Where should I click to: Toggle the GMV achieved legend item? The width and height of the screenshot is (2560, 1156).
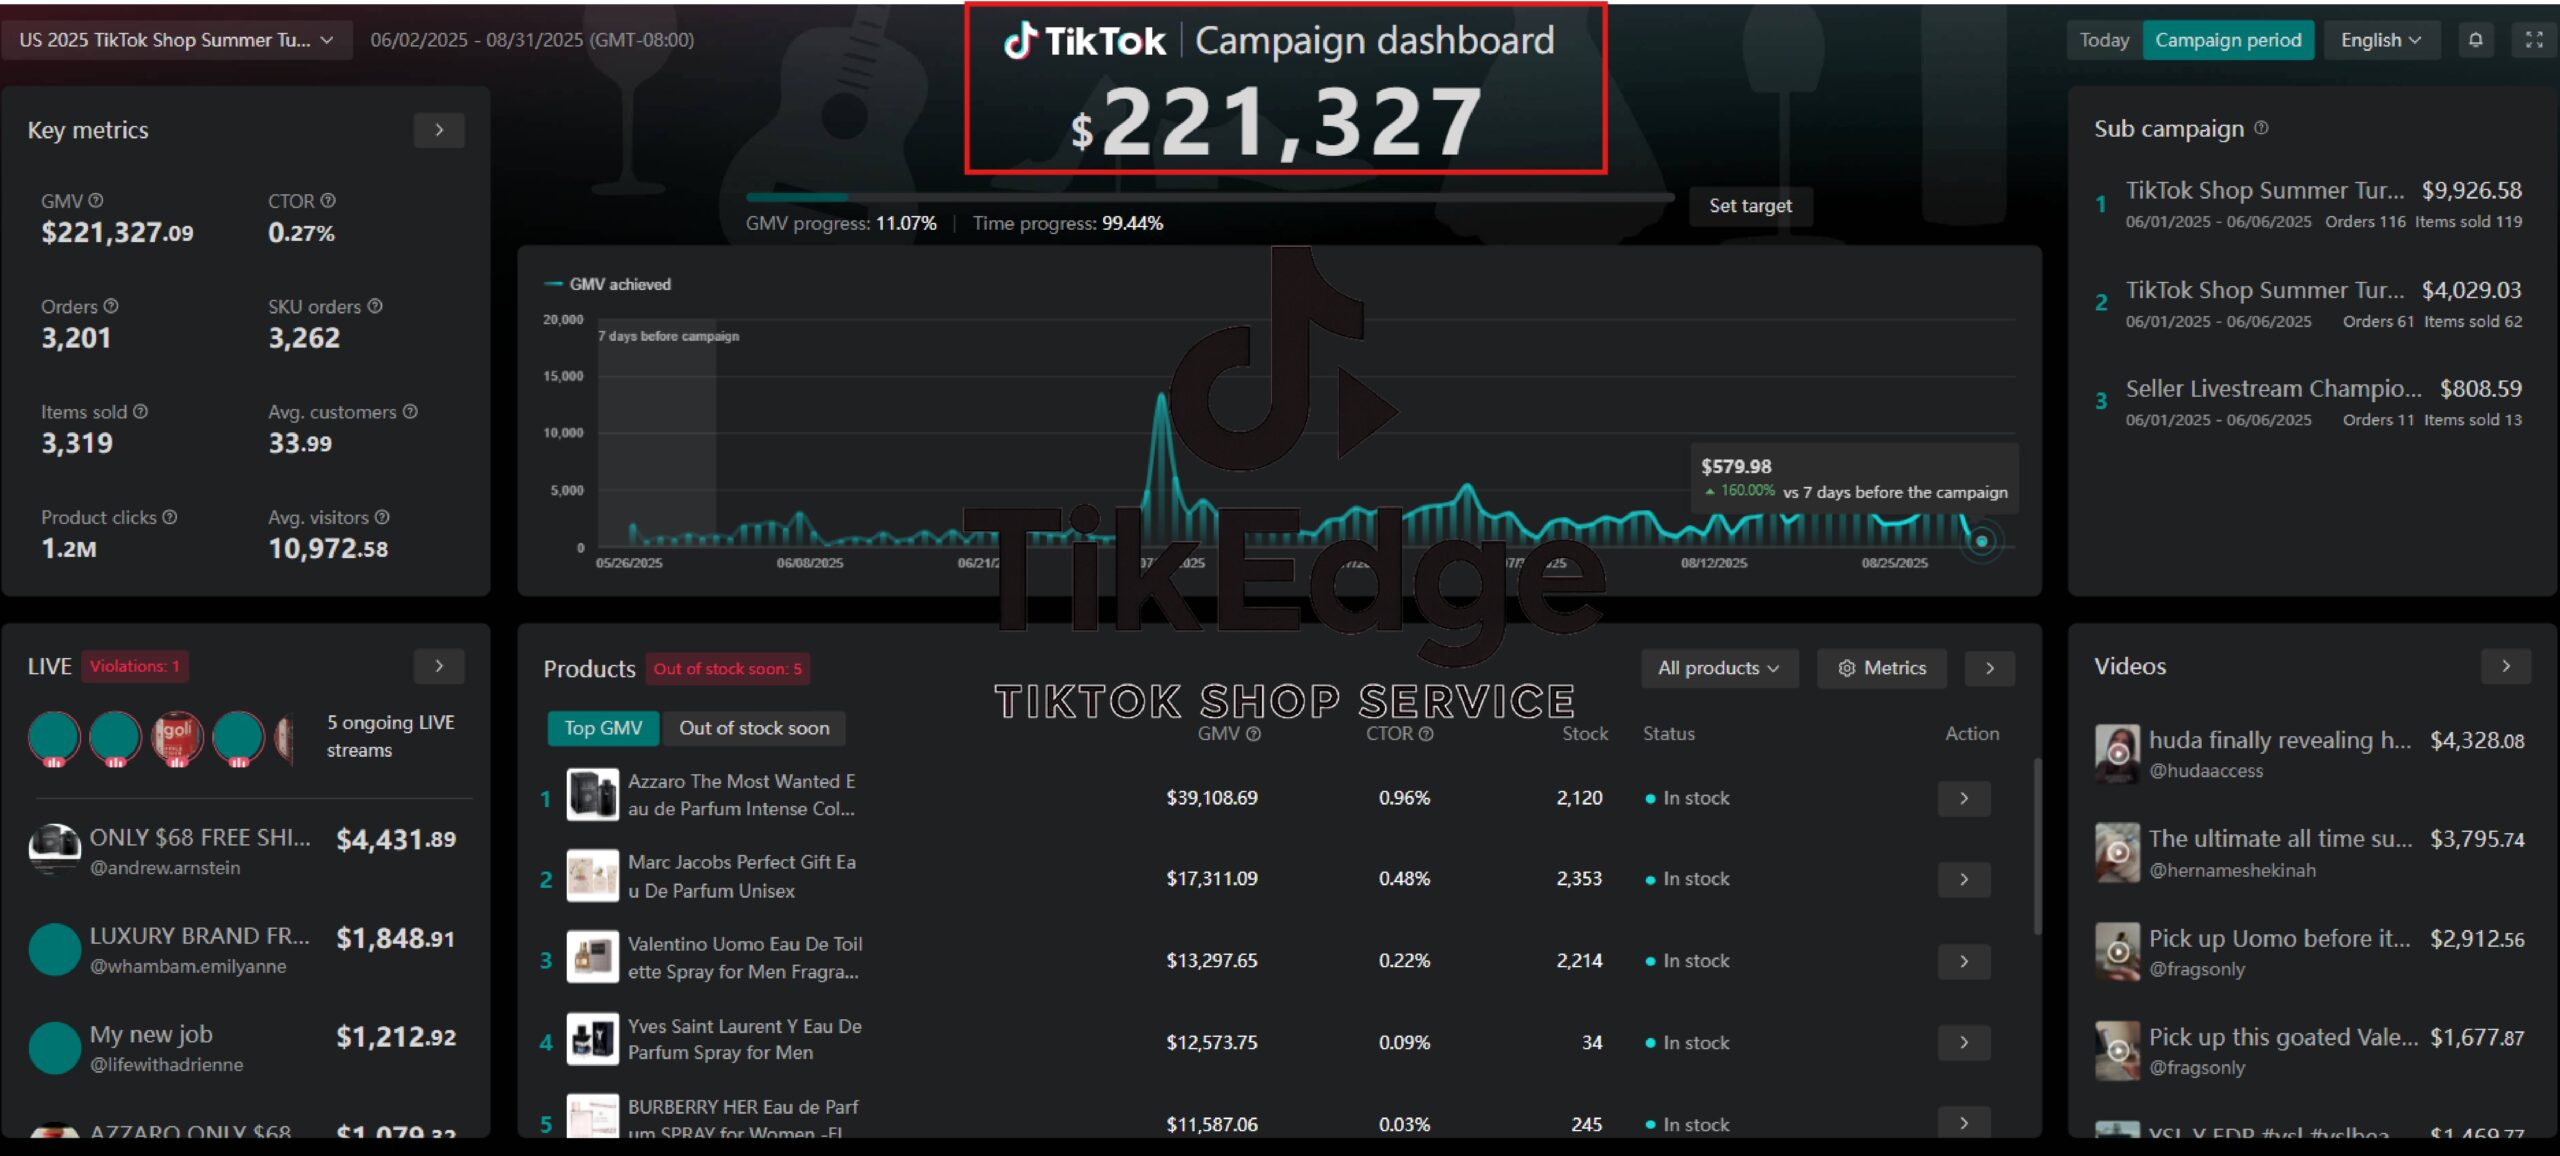coord(607,285)
